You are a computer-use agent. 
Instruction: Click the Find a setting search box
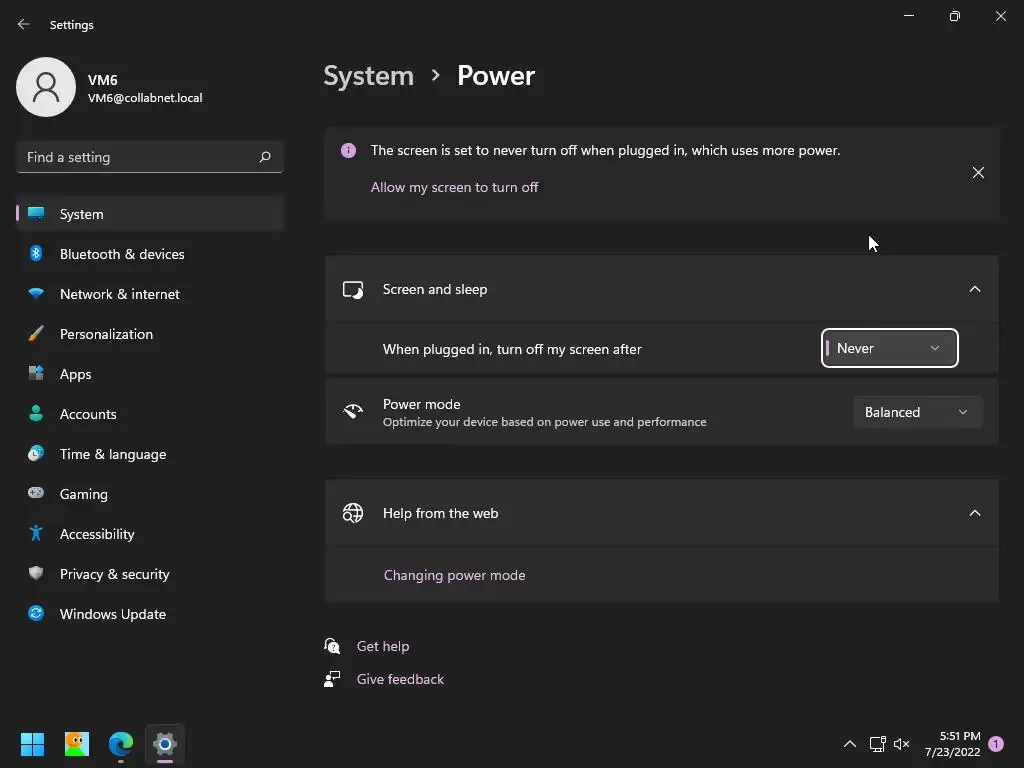pos(150,157)
